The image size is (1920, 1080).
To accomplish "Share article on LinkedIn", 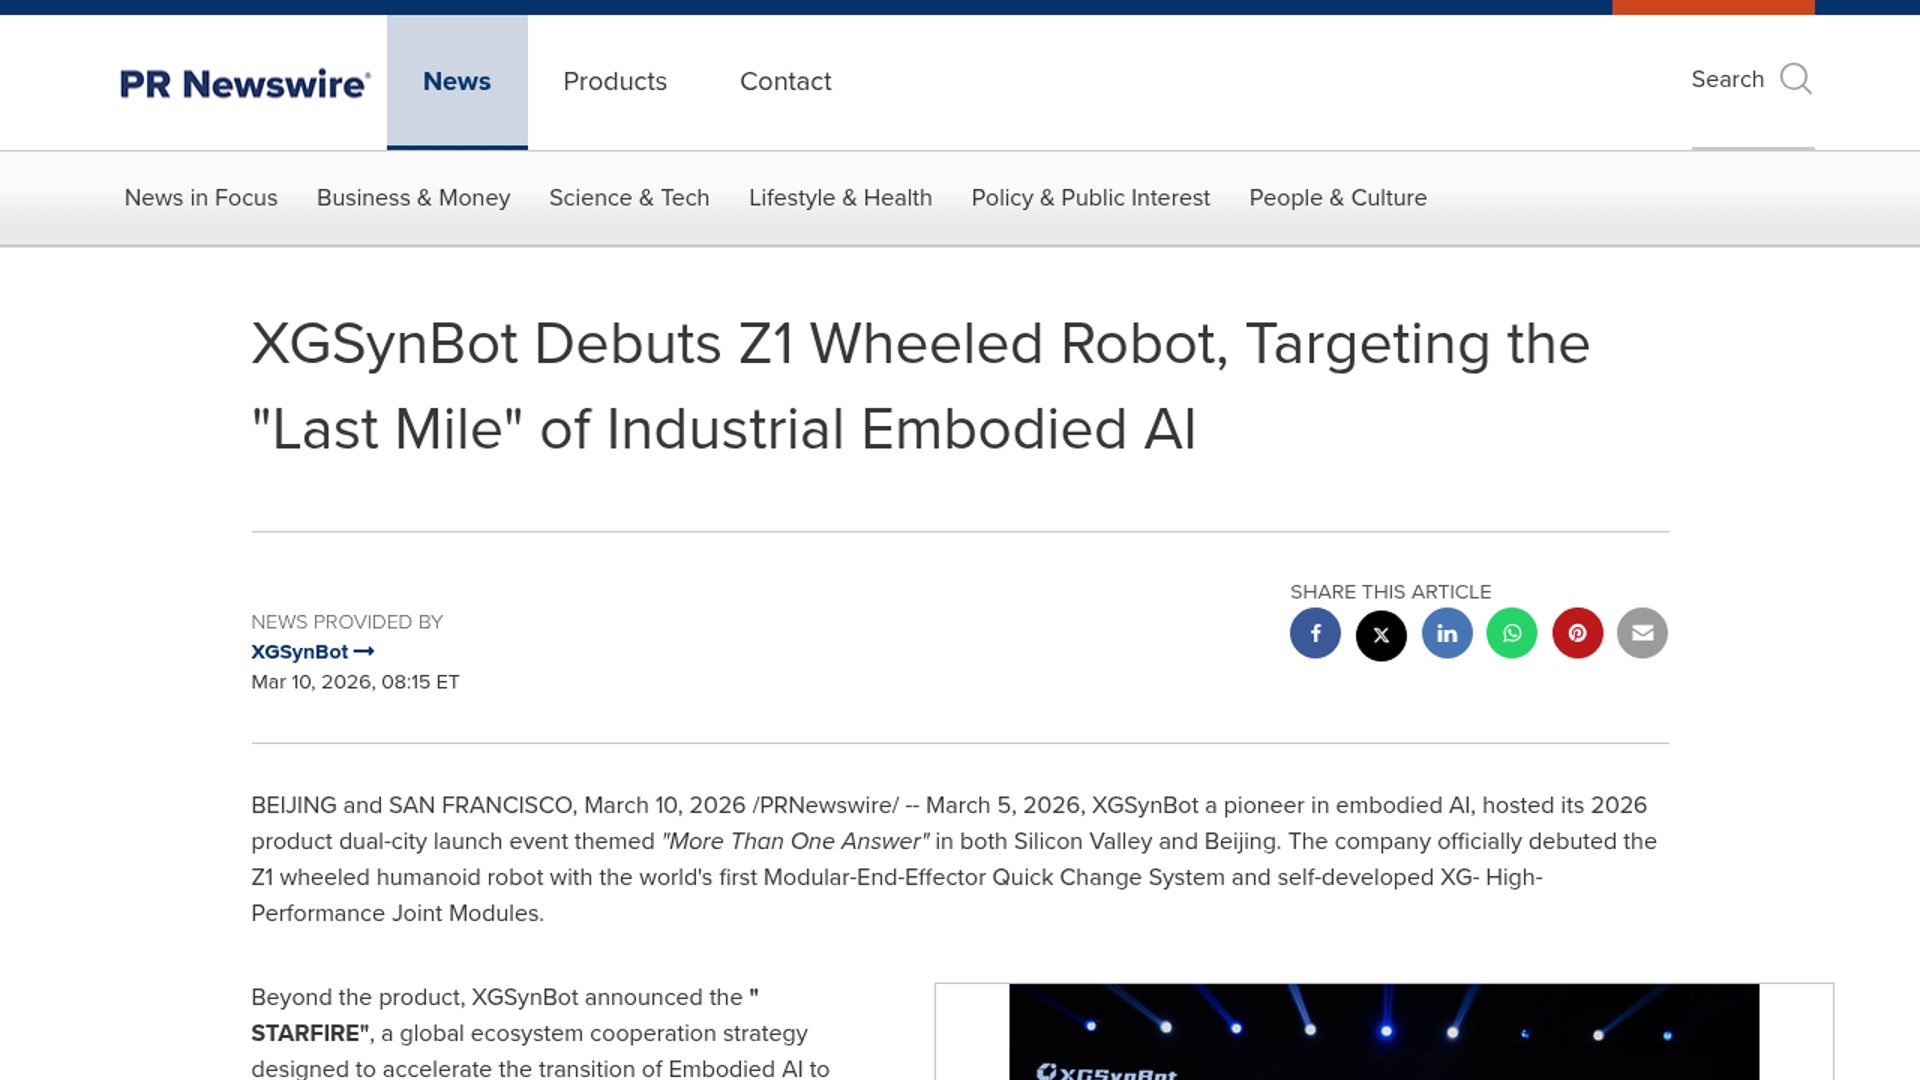I will point(1447,633).
